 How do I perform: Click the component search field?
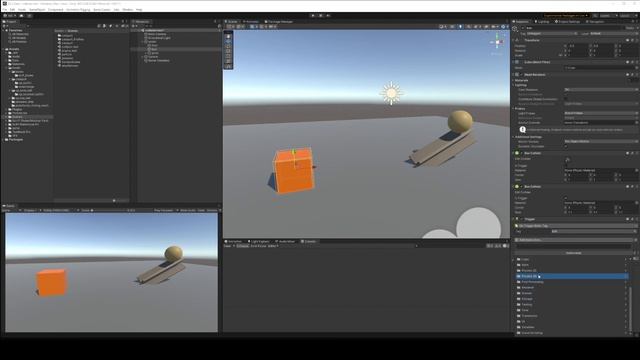click(573, 247)
